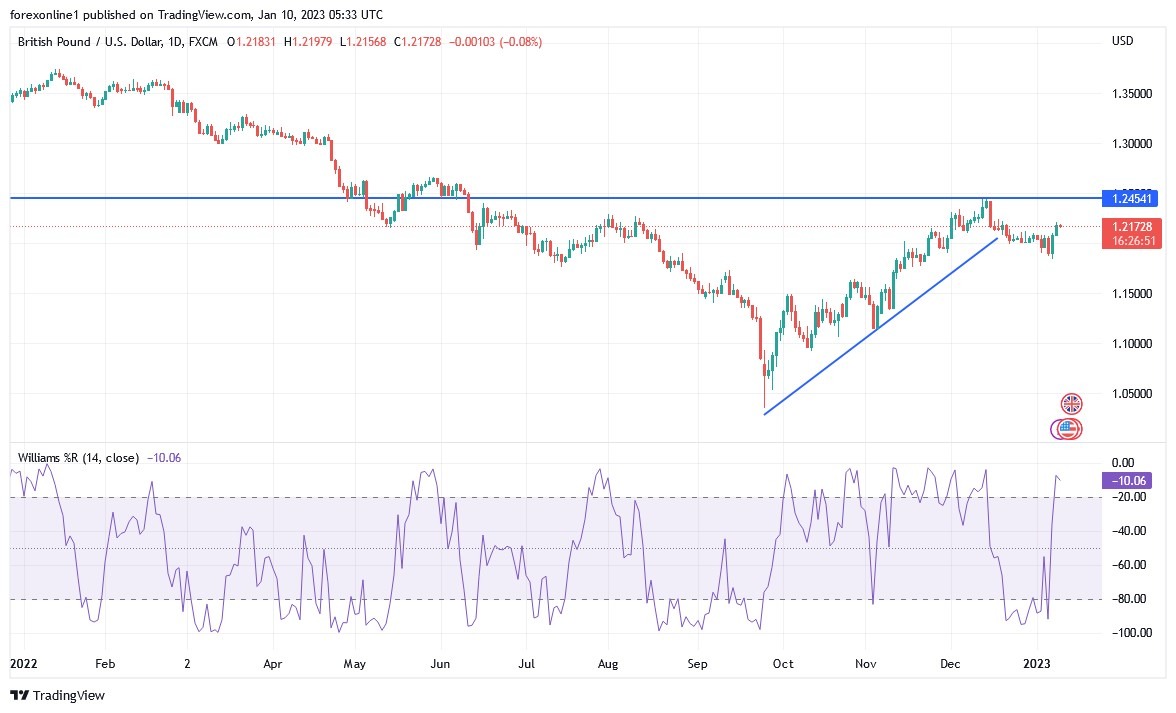
Task: Click the countdown timer 16:26:51
Action: point(1134,241)
